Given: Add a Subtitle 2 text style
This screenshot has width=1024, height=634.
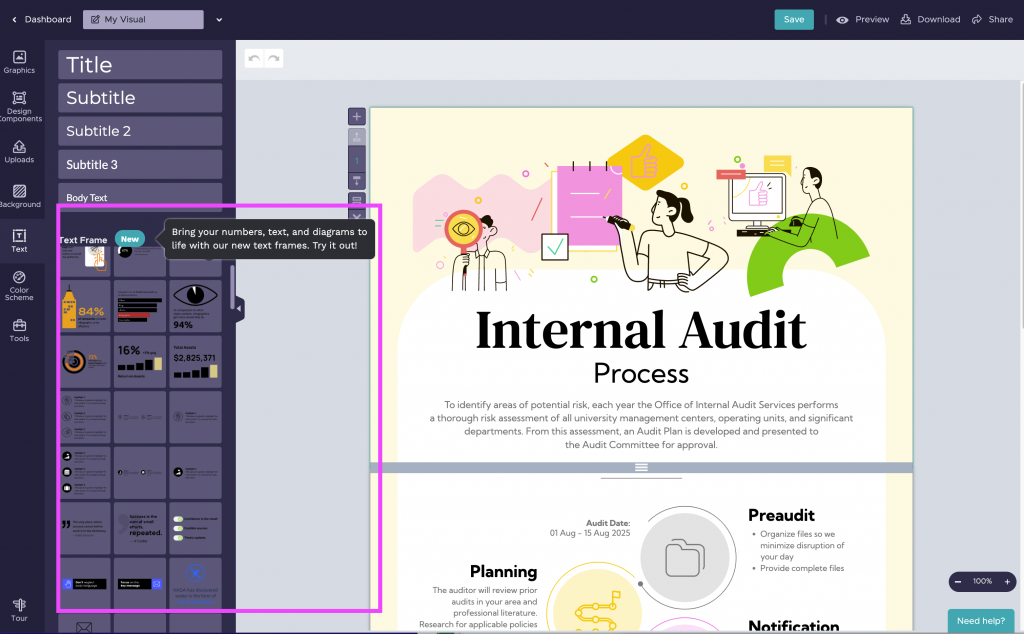Looking at the screenshot, I should coord(140,131).
